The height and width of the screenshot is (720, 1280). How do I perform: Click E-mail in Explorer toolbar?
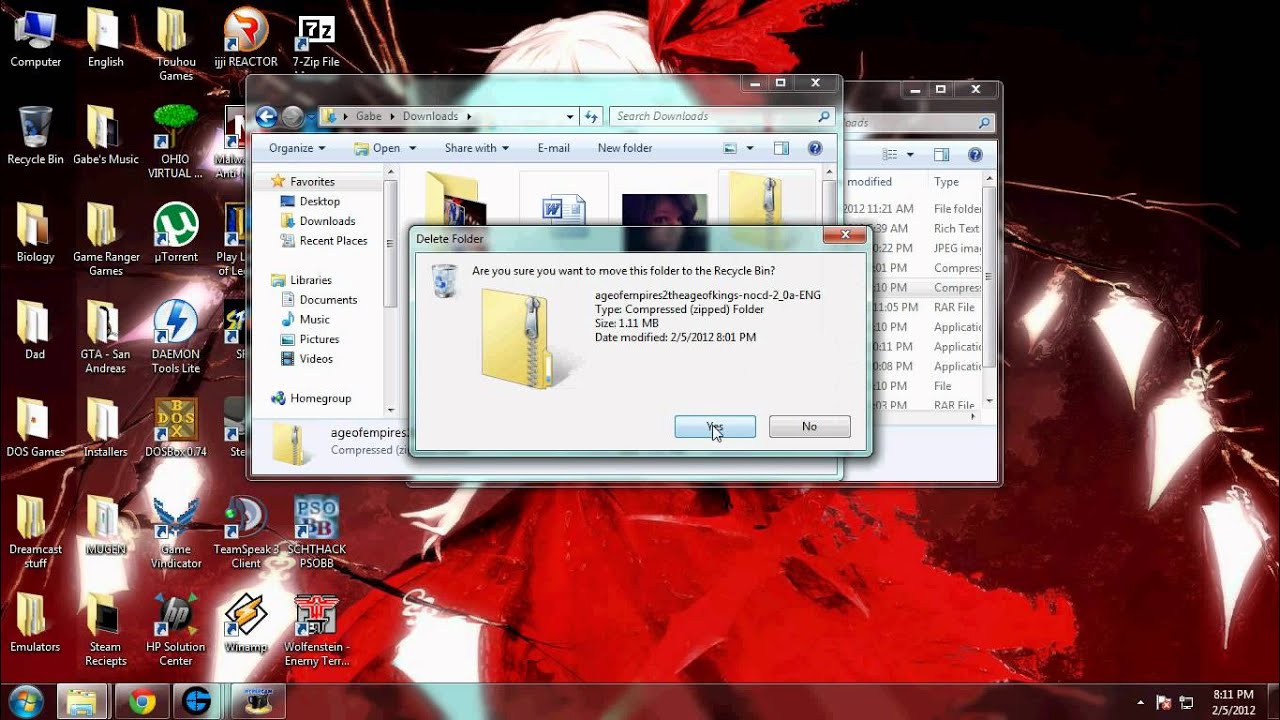click(553, 148)
